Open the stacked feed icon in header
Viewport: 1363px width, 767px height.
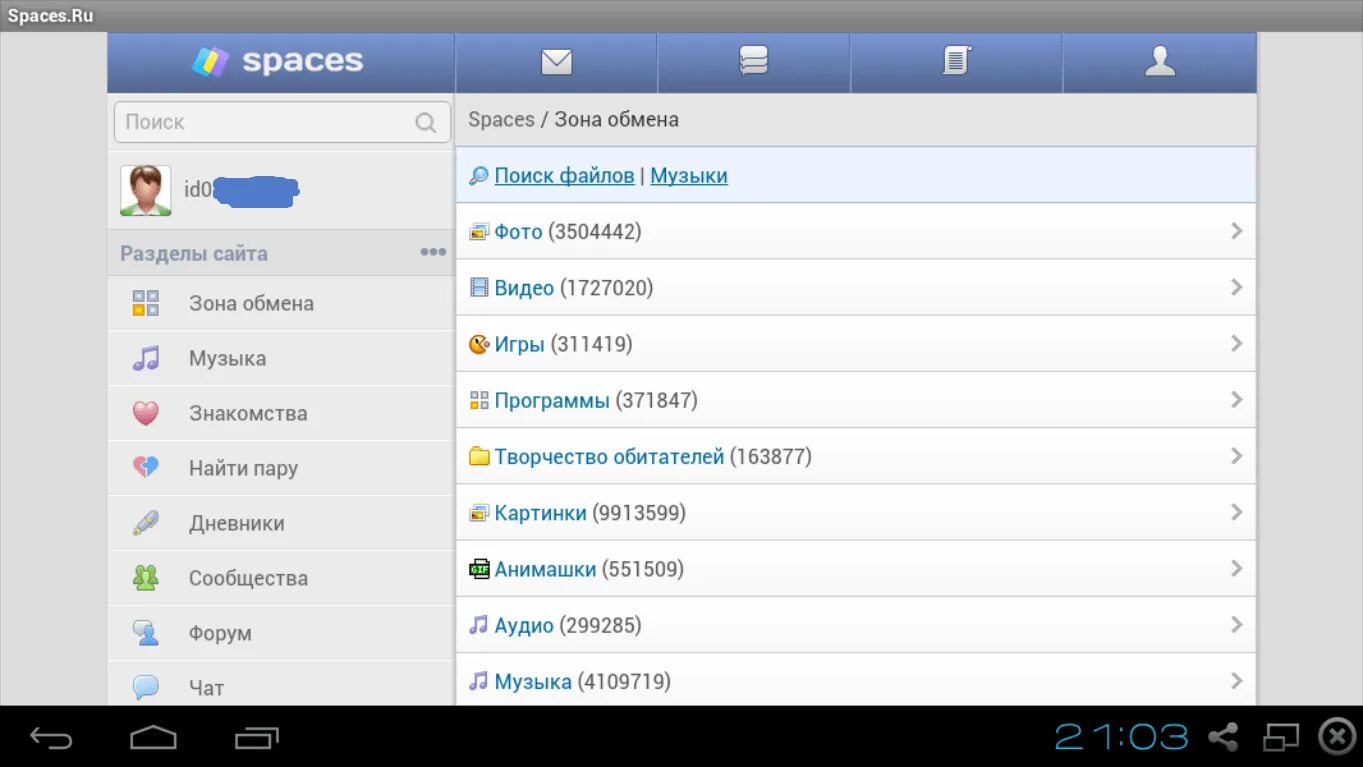[753, 62]
